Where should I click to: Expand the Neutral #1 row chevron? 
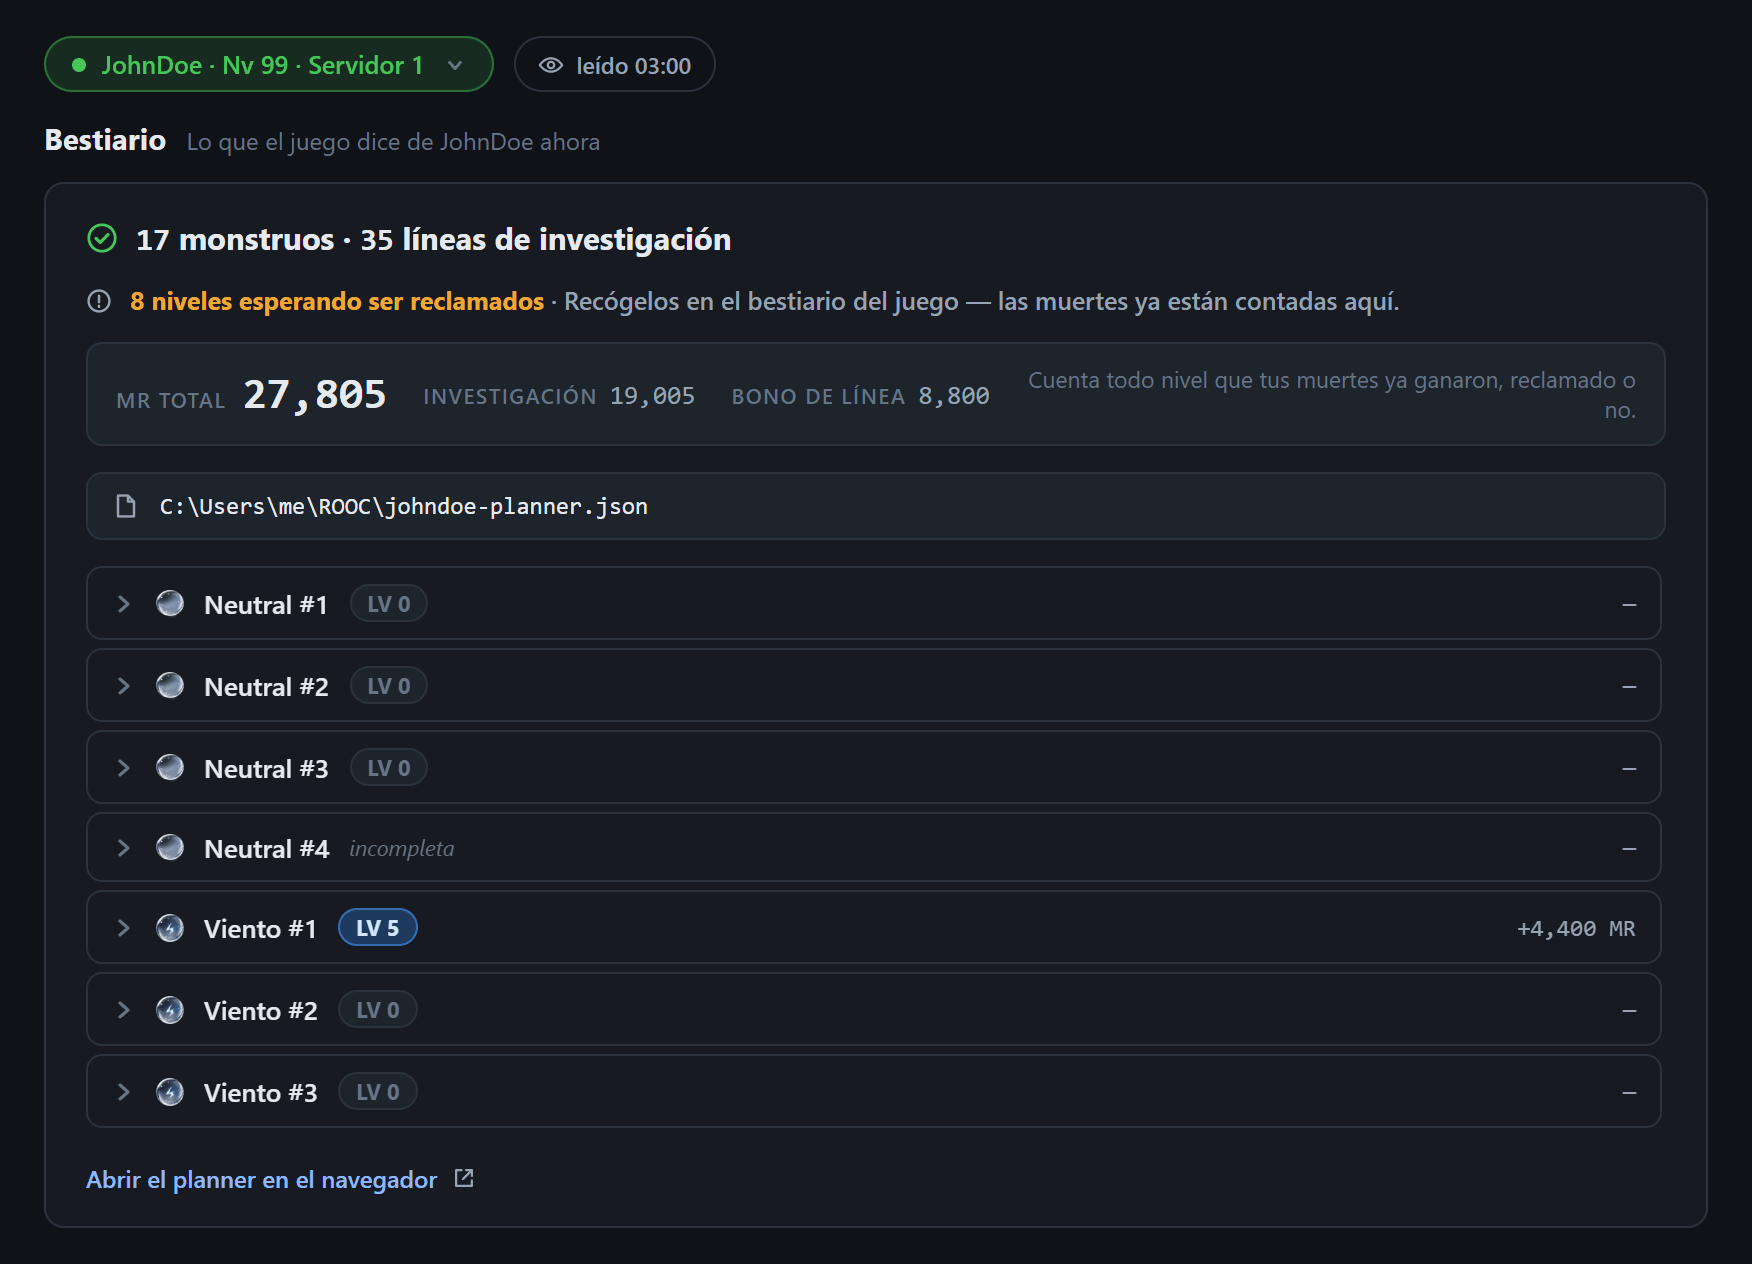124,604
